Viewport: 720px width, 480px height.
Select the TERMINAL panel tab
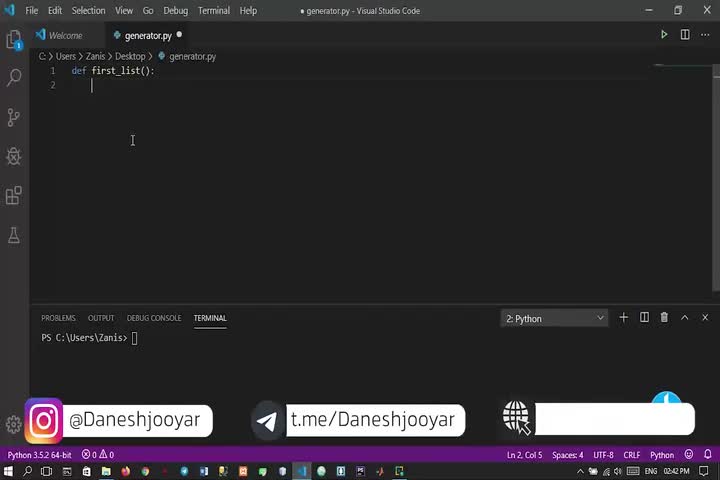[210, 318]
